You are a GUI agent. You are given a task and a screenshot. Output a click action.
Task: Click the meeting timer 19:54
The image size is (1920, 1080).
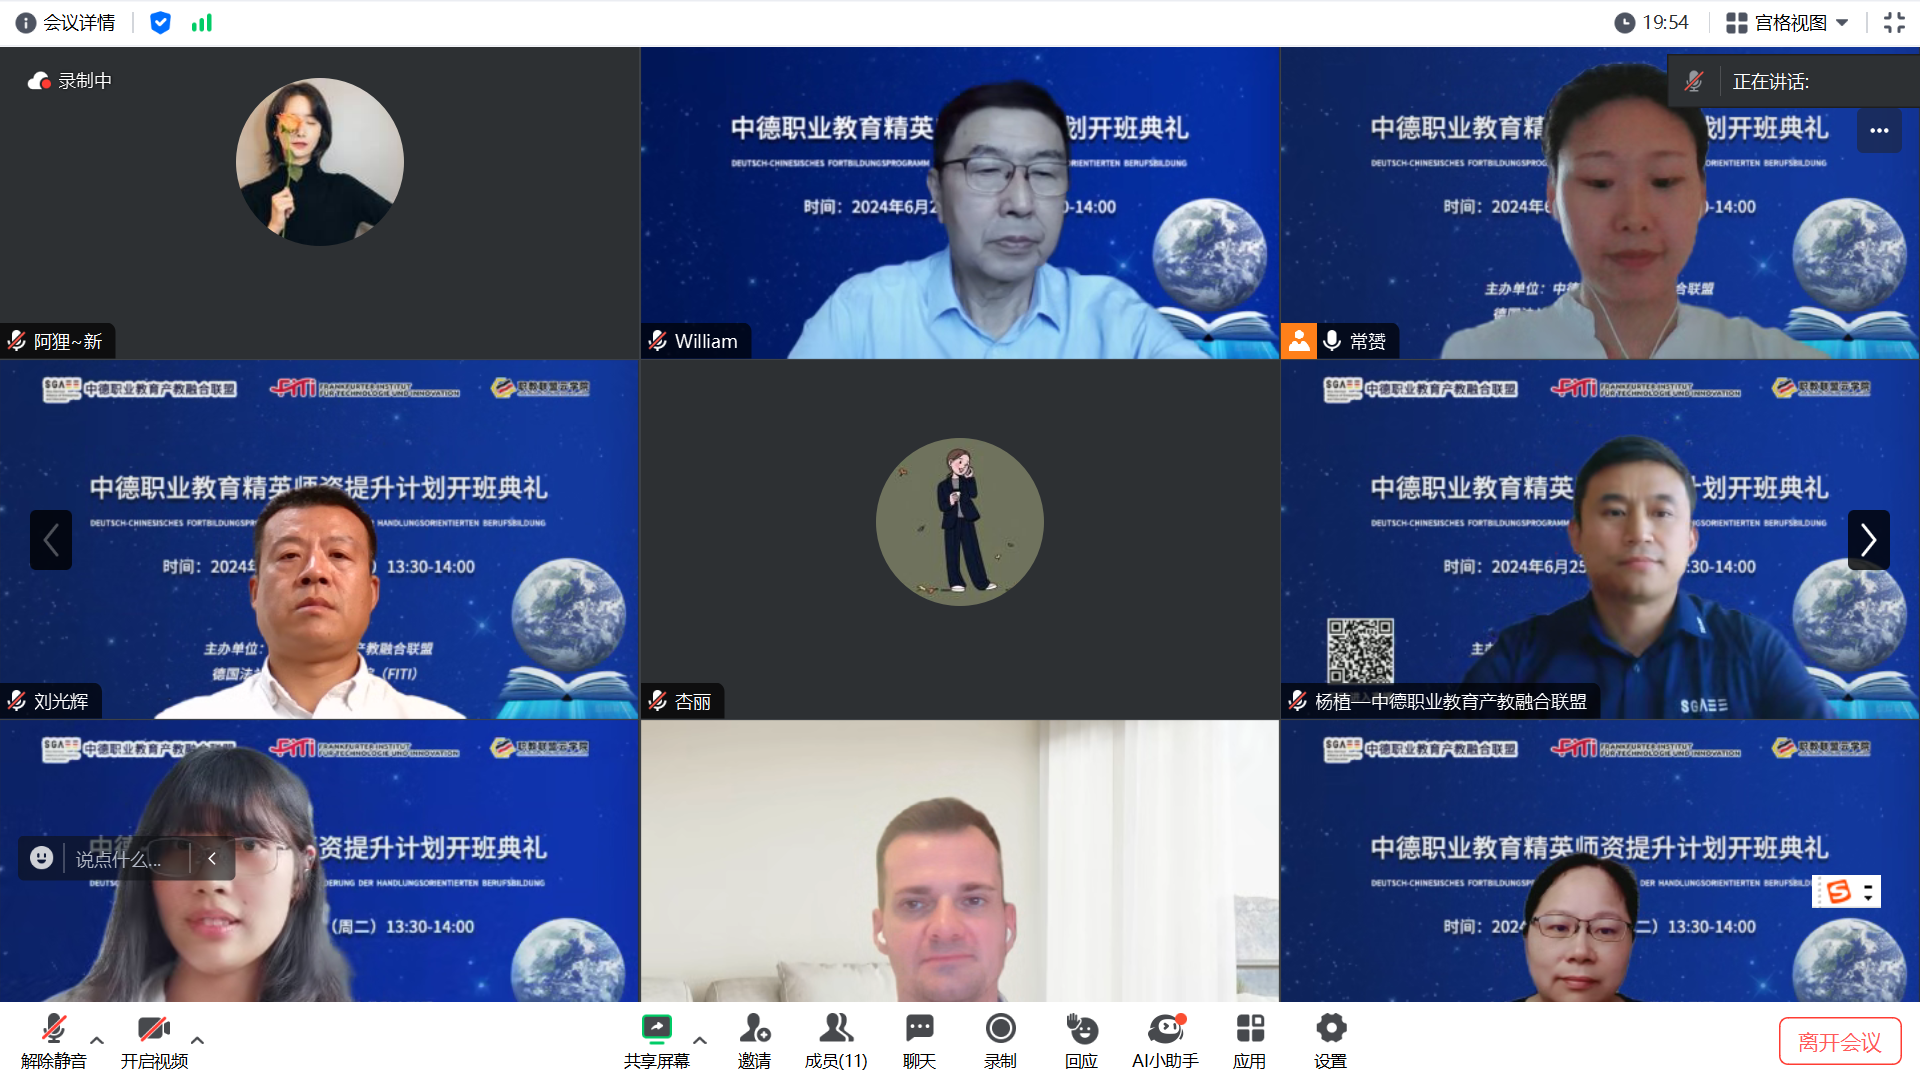1652,23
